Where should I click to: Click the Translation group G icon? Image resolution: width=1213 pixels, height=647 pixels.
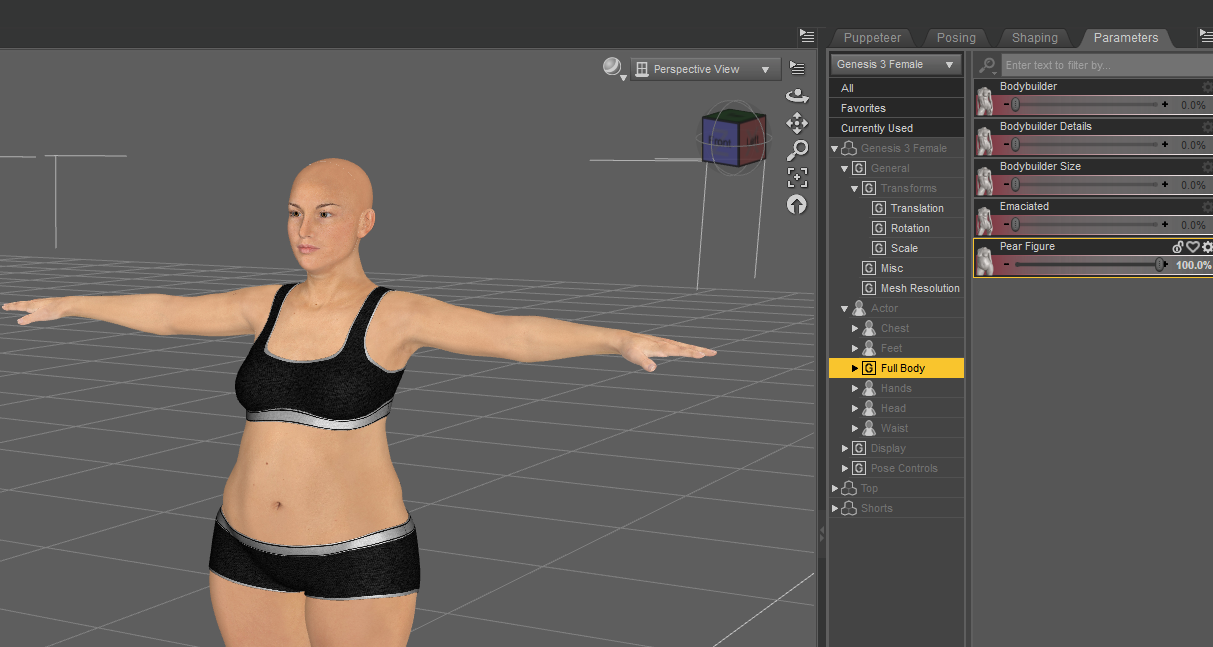879,208
